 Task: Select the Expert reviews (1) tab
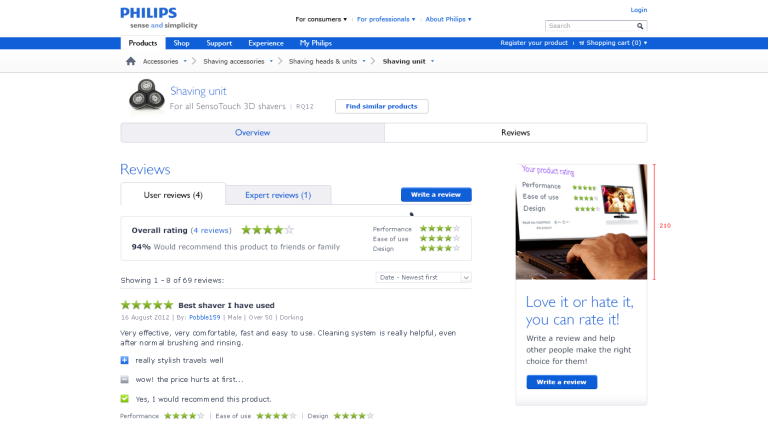point(278,195)
